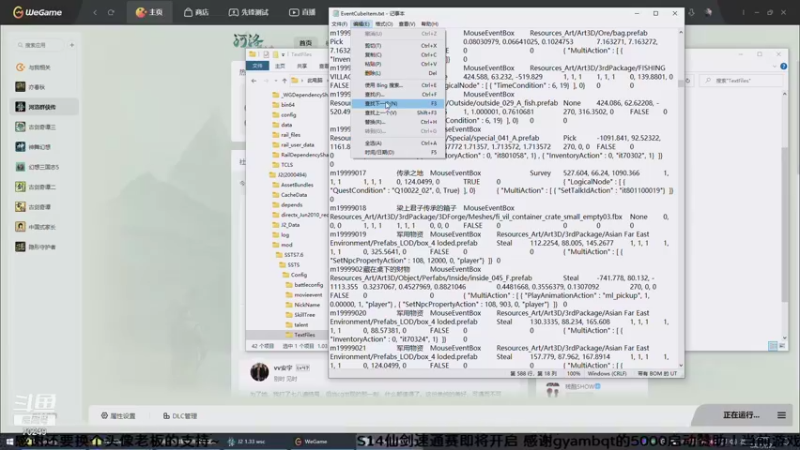800x450 pixels.
Task: Choose 查找 Ctrl+F in edit menu
Action: pos(398,94)
